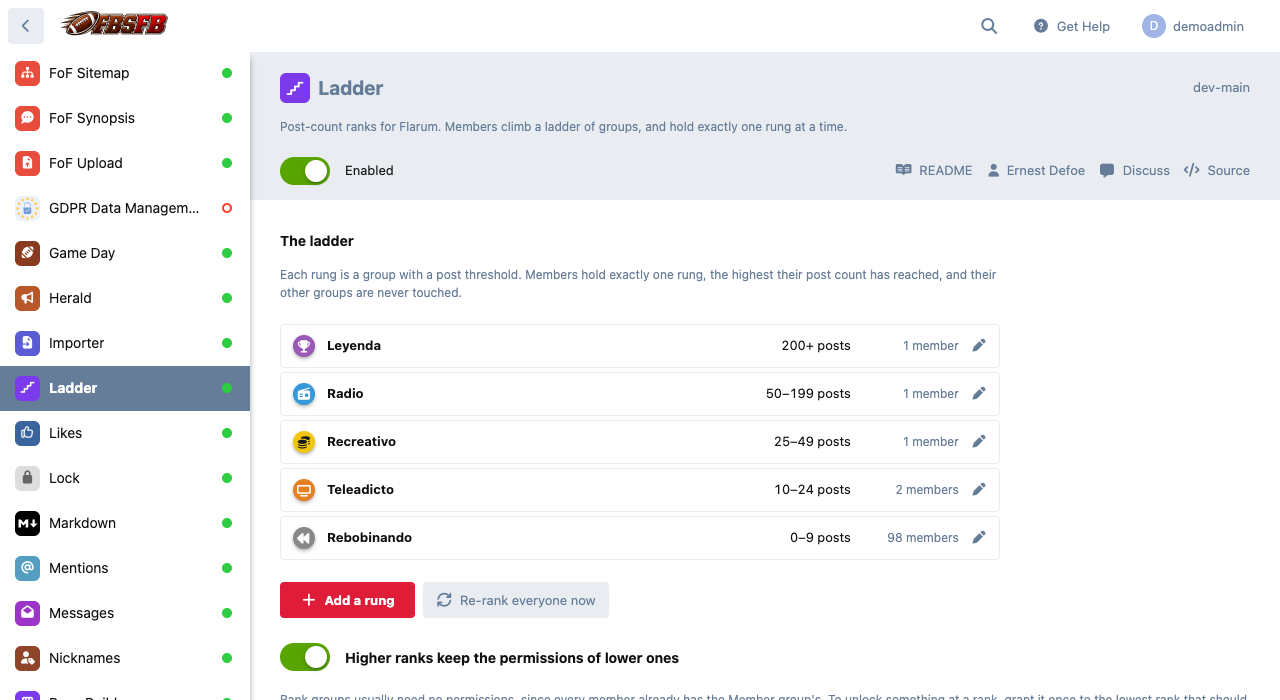Image resolution: width=1280 pixels, height=700 pixels.
Task: Open the README link
Action: point(934,170)
